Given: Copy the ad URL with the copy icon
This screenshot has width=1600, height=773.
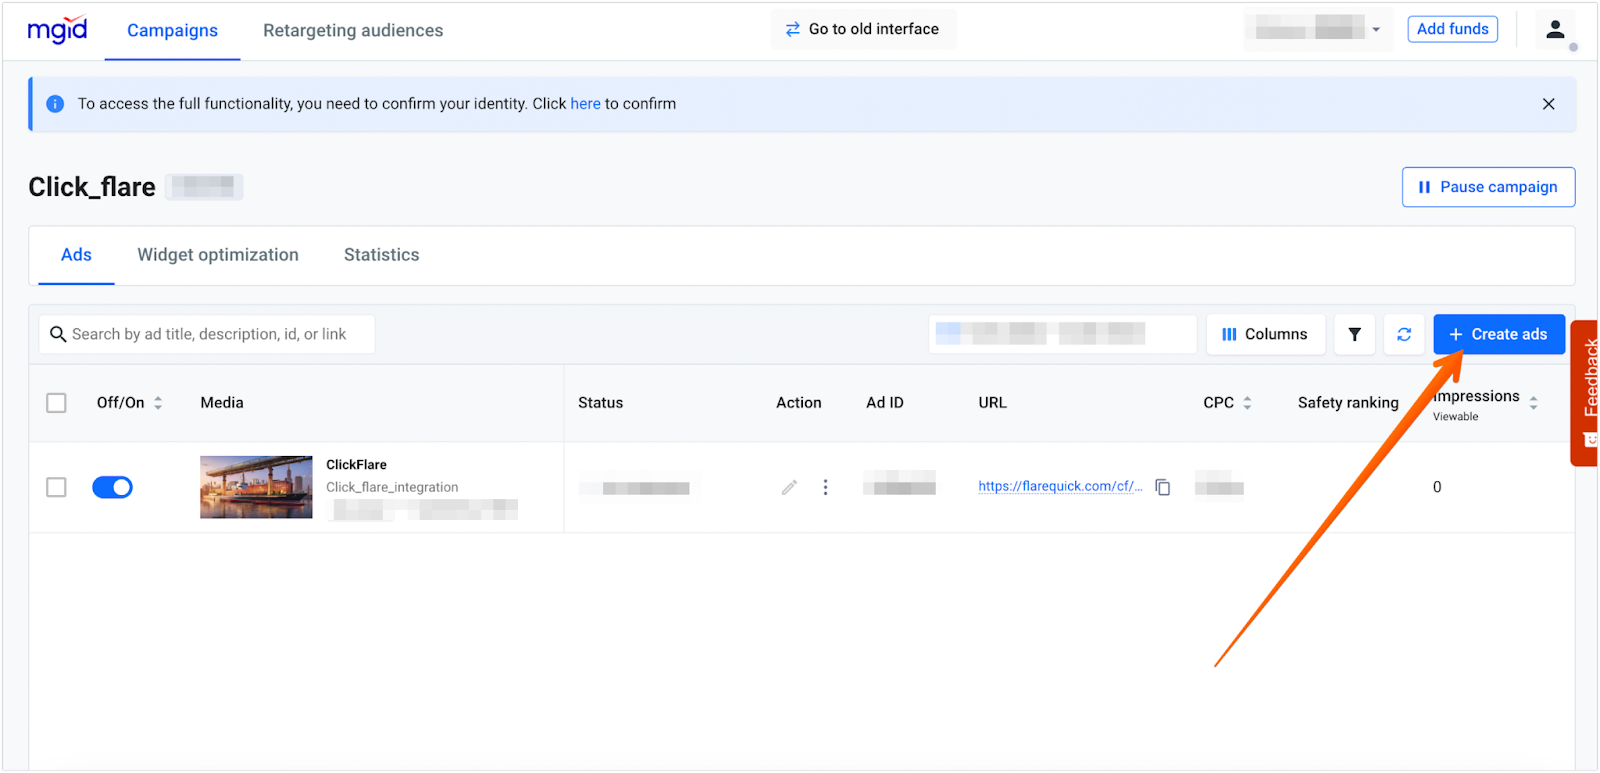Looking at the screenshot, I should 1163,487.
